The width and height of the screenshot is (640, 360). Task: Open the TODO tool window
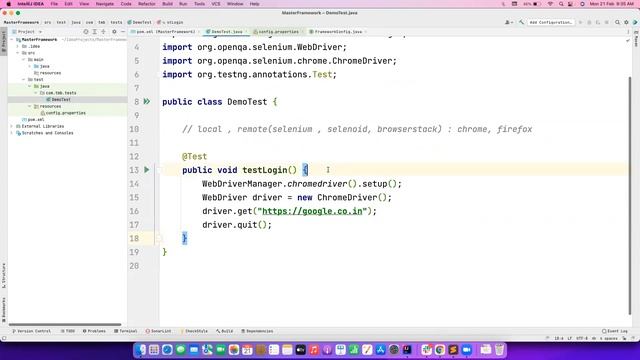point(68,331)
